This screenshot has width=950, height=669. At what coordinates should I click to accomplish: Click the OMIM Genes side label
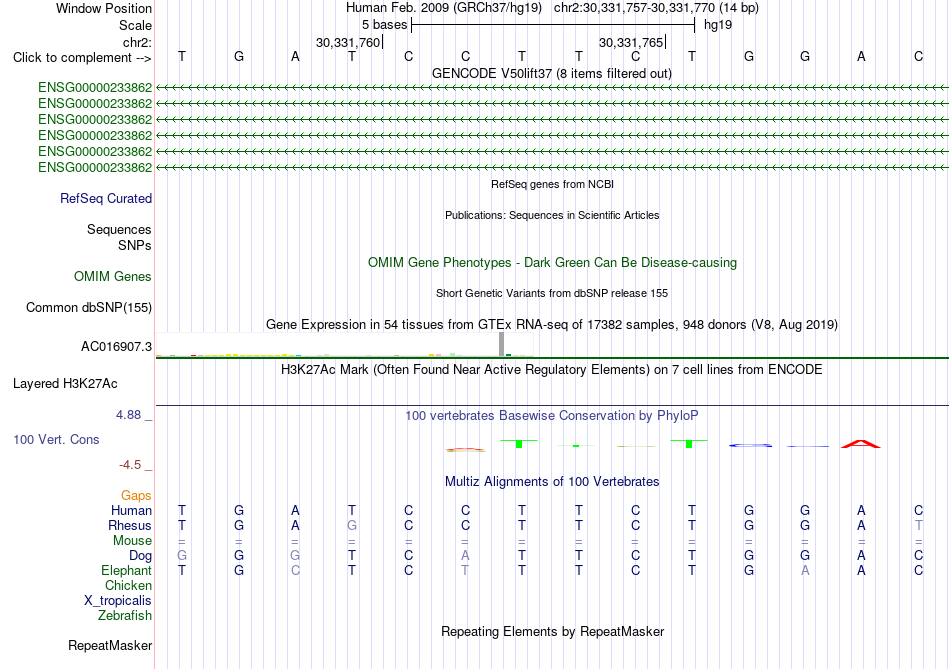[113, 276]
